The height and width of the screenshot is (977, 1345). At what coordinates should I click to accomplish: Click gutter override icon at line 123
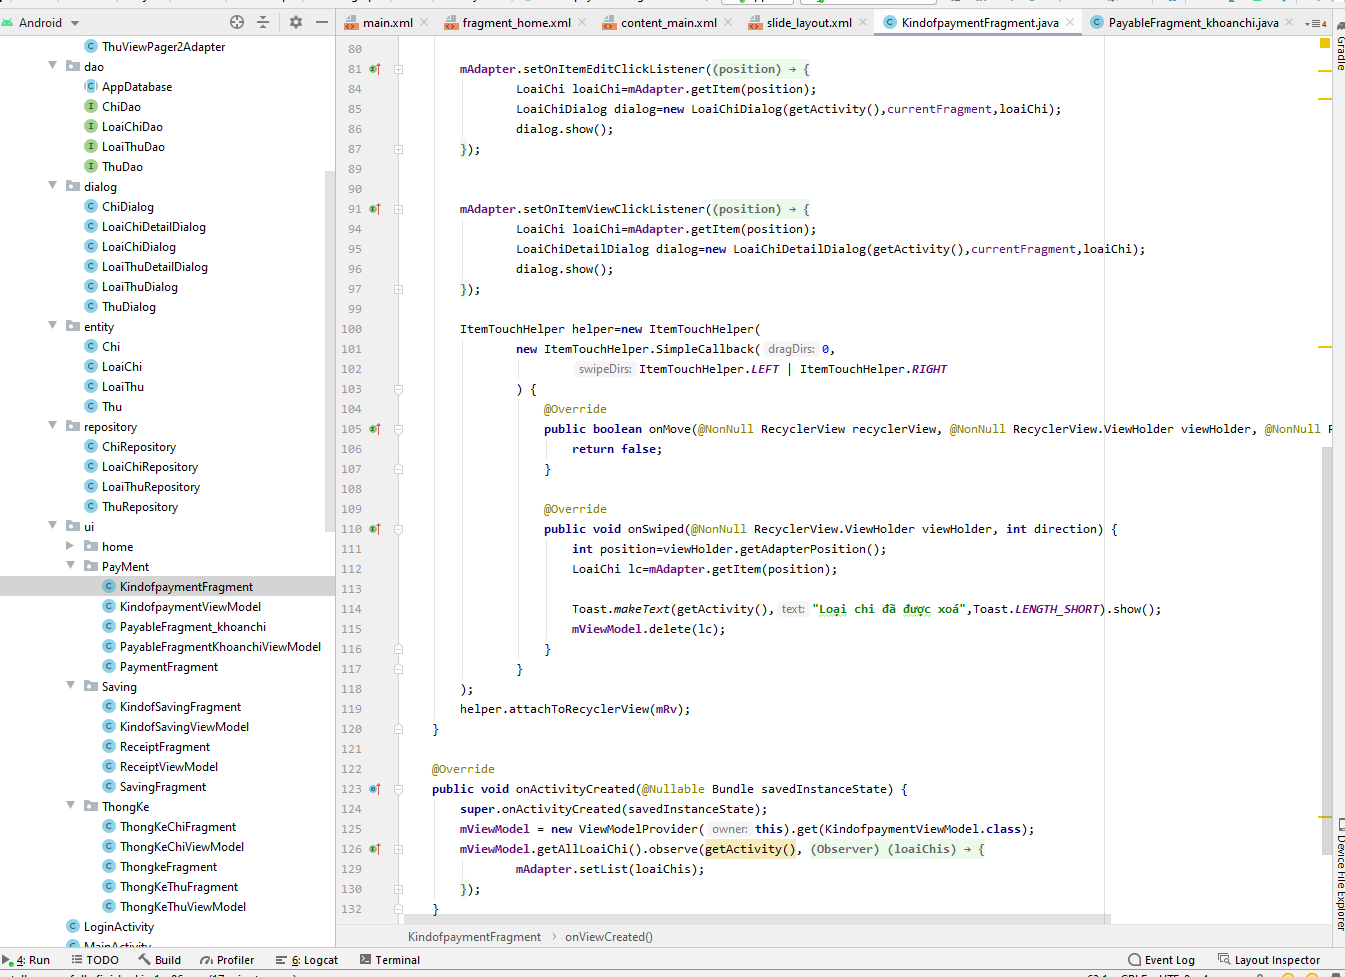(x=375, y=789)
